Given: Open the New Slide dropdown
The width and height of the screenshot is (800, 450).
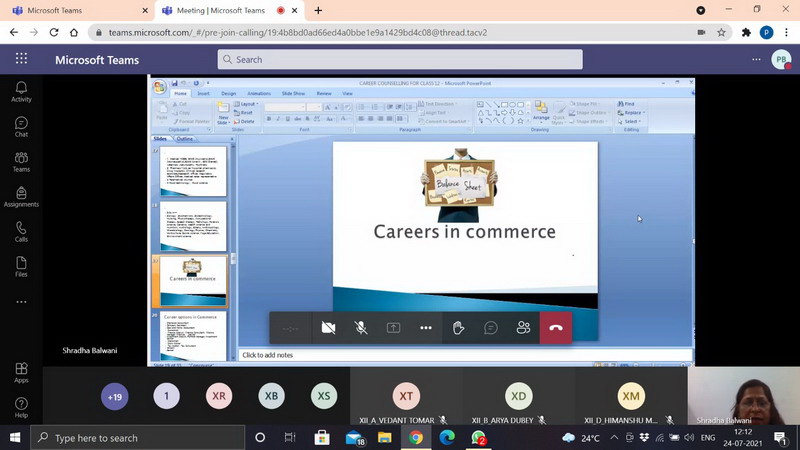Looking at the screenshot, I should tap(223, 120).
